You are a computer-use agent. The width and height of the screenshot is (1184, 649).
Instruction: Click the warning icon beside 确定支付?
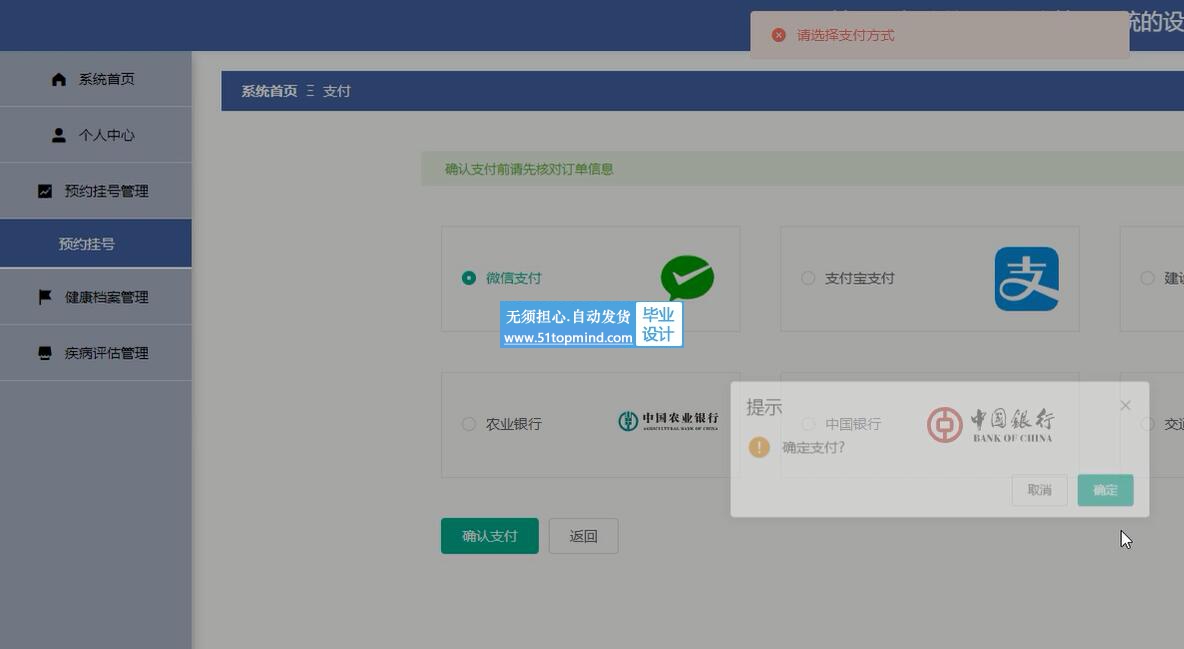click(x=759, y=447)
